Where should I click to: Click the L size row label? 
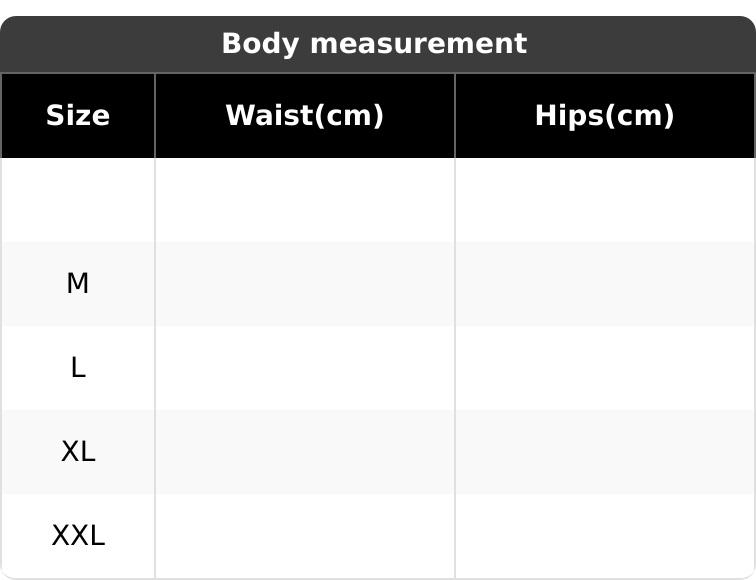click(x=78, y=368)
